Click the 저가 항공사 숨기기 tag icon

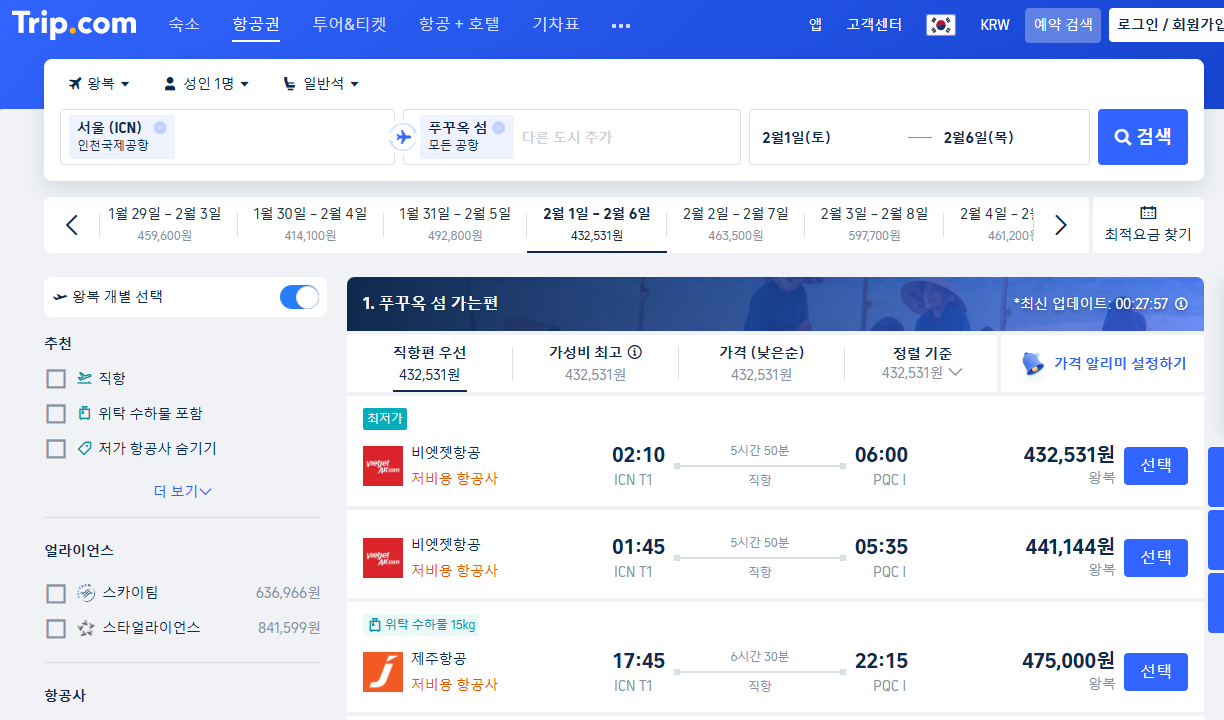[x=85, y=448]
